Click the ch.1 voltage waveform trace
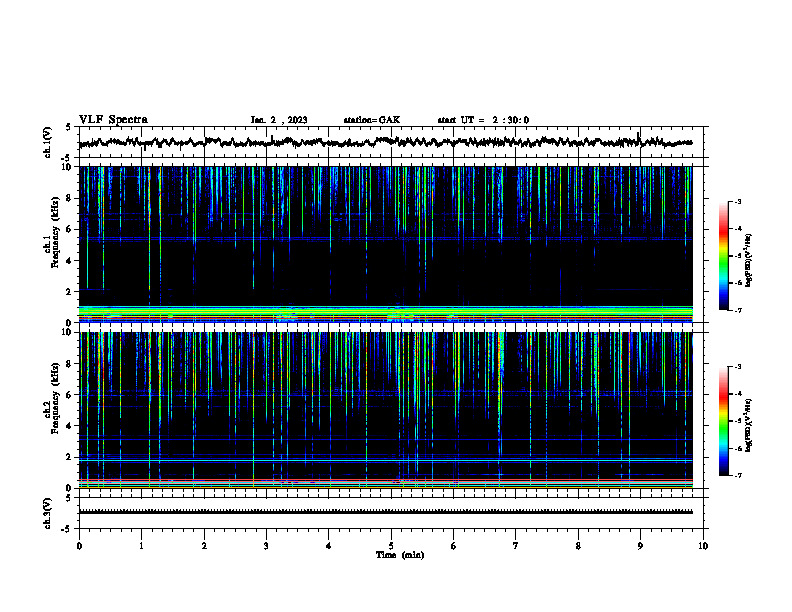This screenshot has width=792, height=612. click(385, 142)
